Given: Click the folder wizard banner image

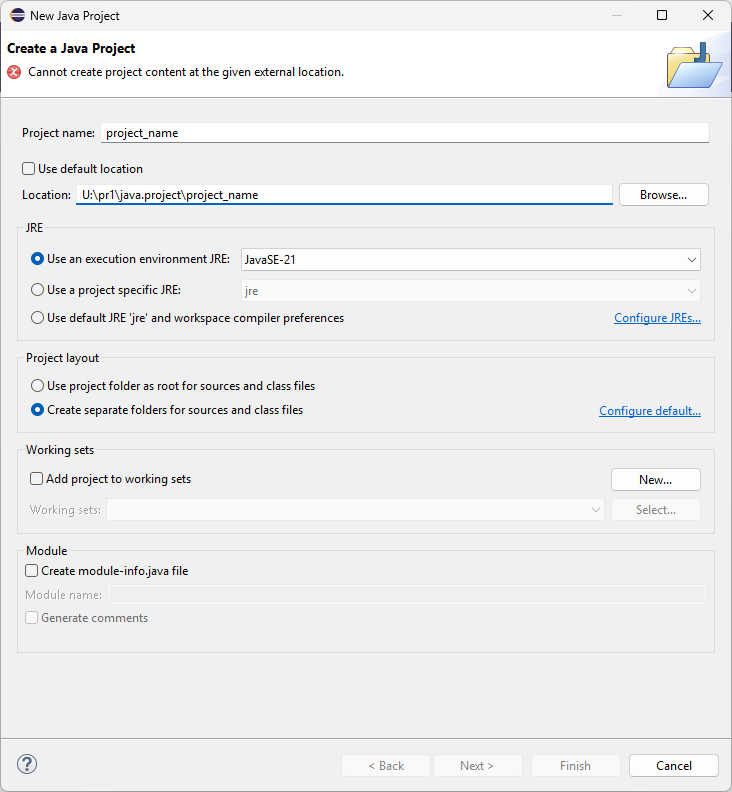Looking at the screenshot, I should [x=692, y=65].
